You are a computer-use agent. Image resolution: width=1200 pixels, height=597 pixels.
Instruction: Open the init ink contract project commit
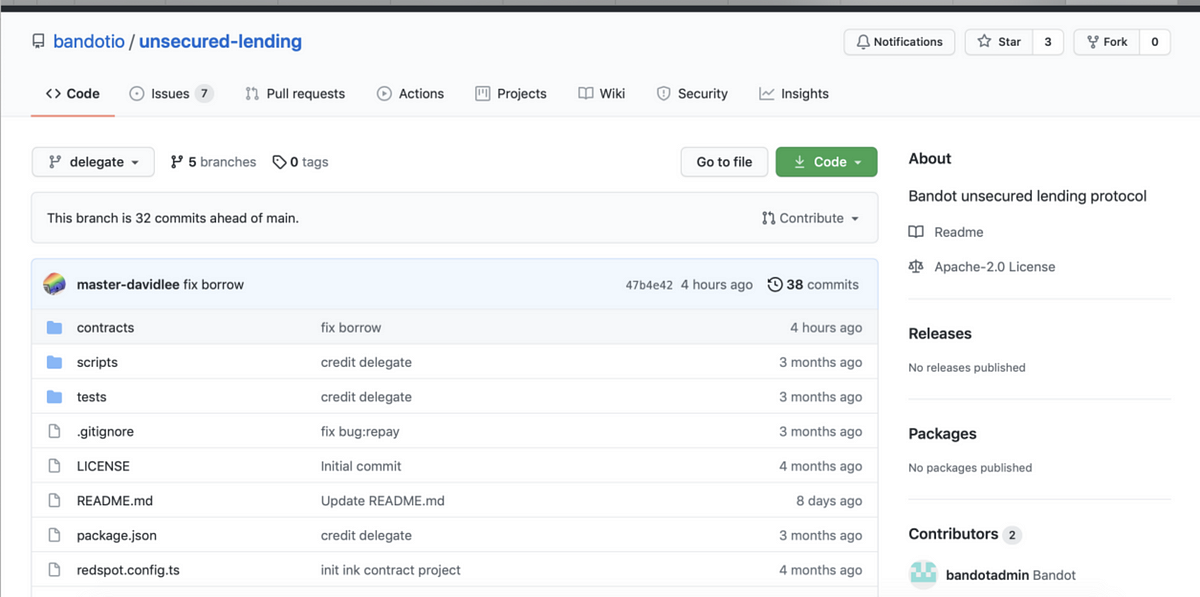(x=391, y=570)
